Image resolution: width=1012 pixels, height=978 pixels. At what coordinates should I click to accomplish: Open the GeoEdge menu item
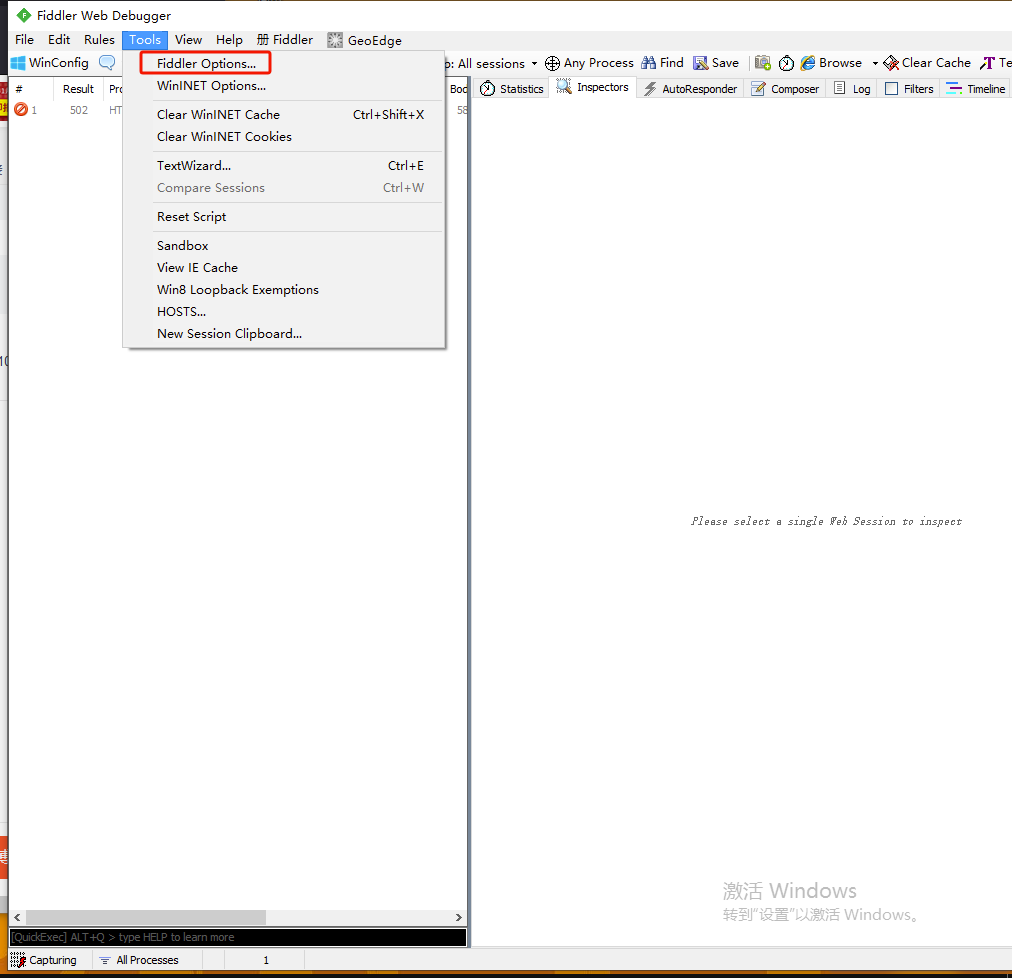coord(365,40)
